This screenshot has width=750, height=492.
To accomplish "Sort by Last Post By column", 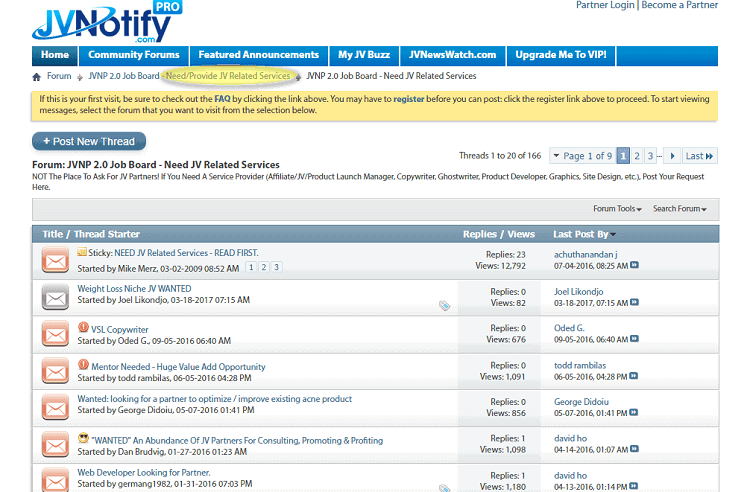I will coord(584,234).
